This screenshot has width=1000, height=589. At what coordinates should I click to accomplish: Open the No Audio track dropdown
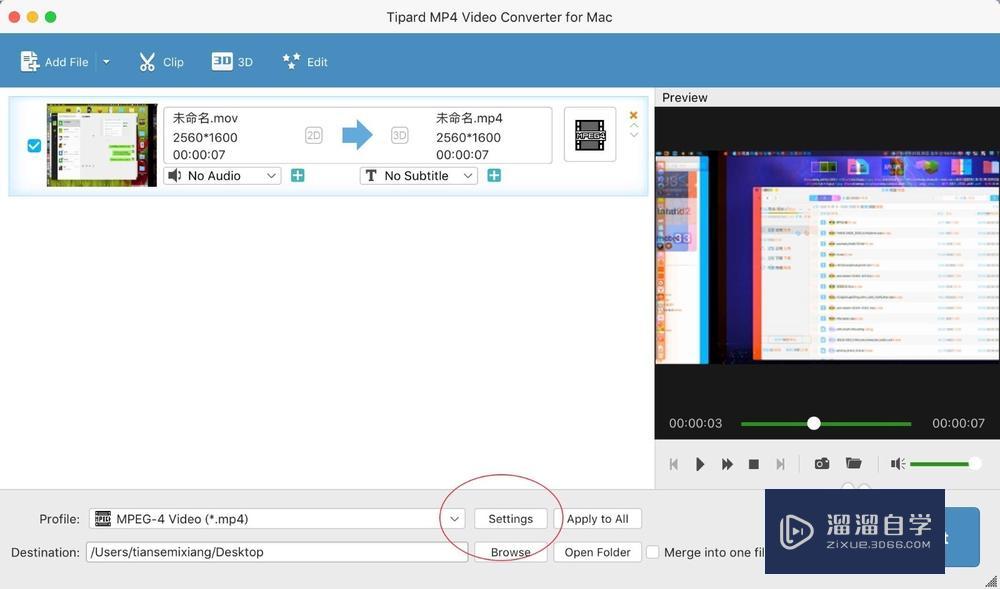[x=223, y=175]
